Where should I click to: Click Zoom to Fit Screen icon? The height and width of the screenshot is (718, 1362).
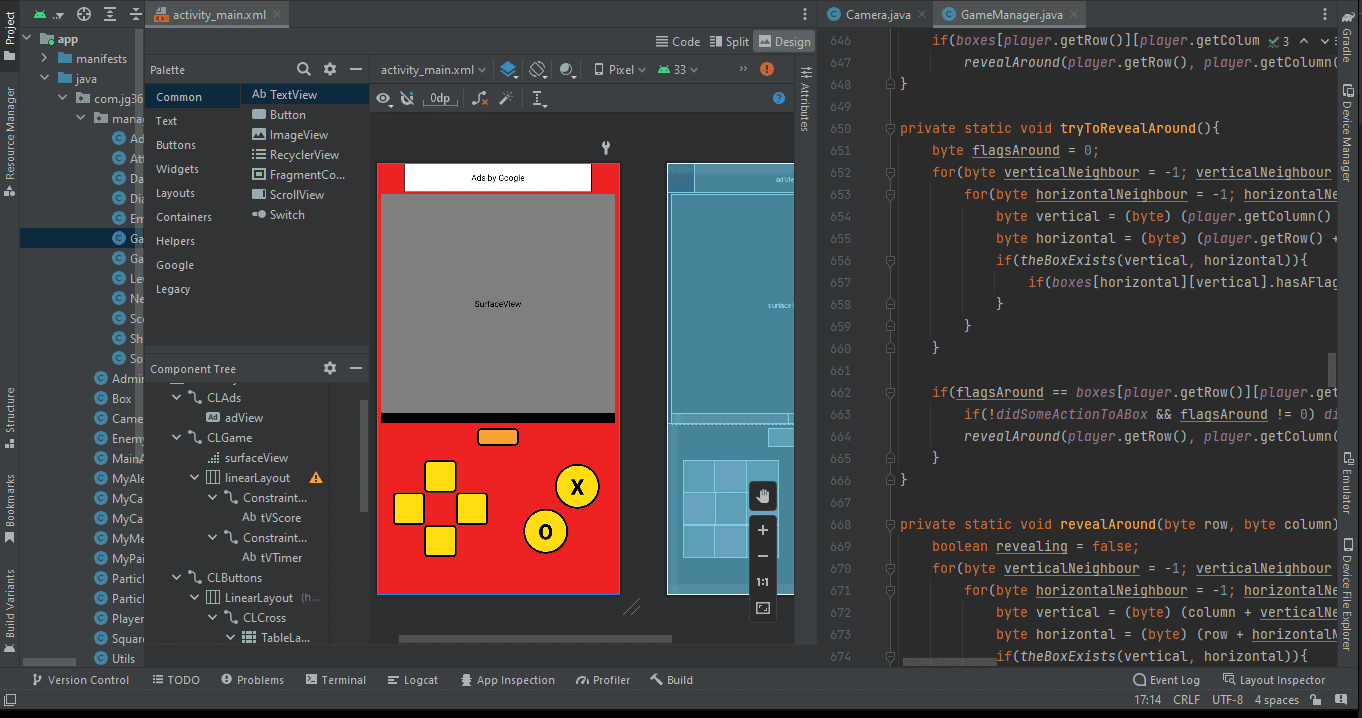click(x=763, y=608)
